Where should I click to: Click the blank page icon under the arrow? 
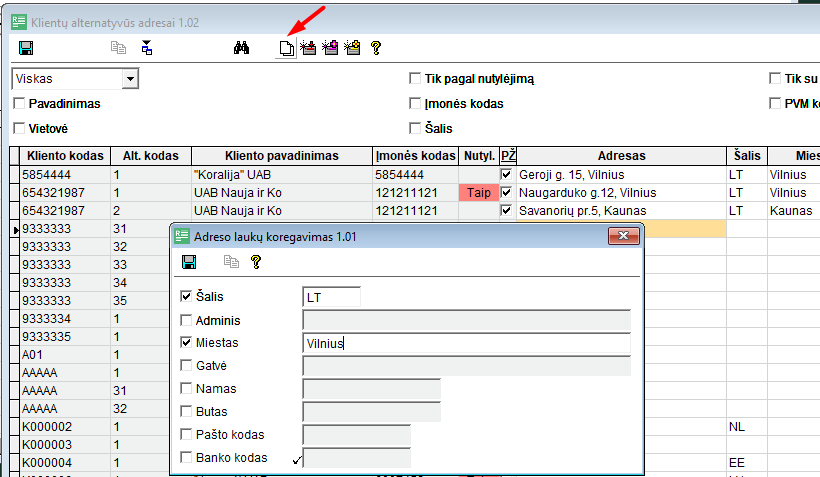click(286, 48)
